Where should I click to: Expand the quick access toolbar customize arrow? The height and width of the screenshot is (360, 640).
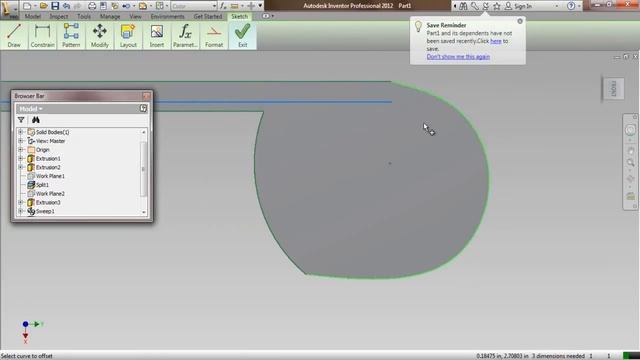click(260, 6)
